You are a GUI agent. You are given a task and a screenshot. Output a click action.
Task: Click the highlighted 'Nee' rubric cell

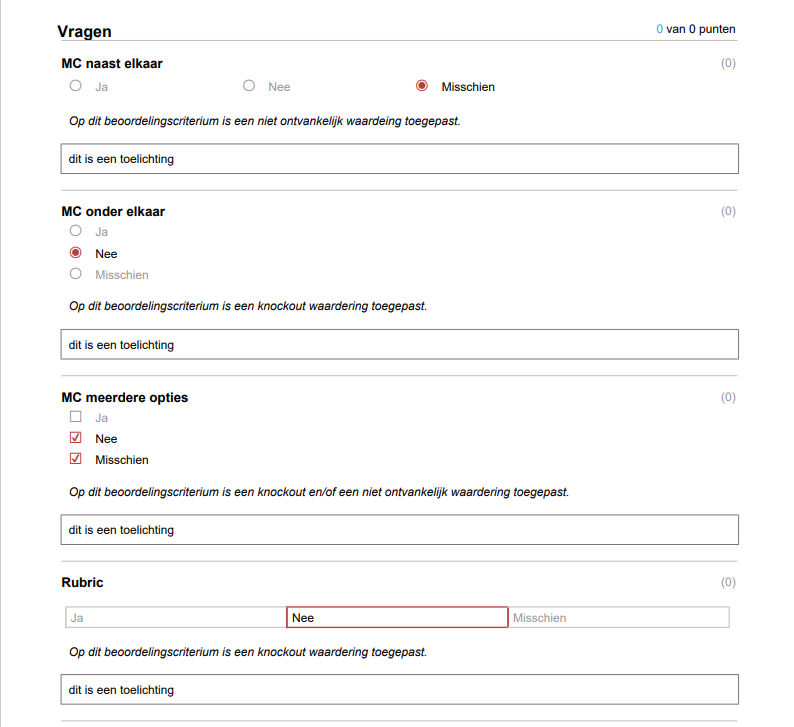(x=397, y=617)
